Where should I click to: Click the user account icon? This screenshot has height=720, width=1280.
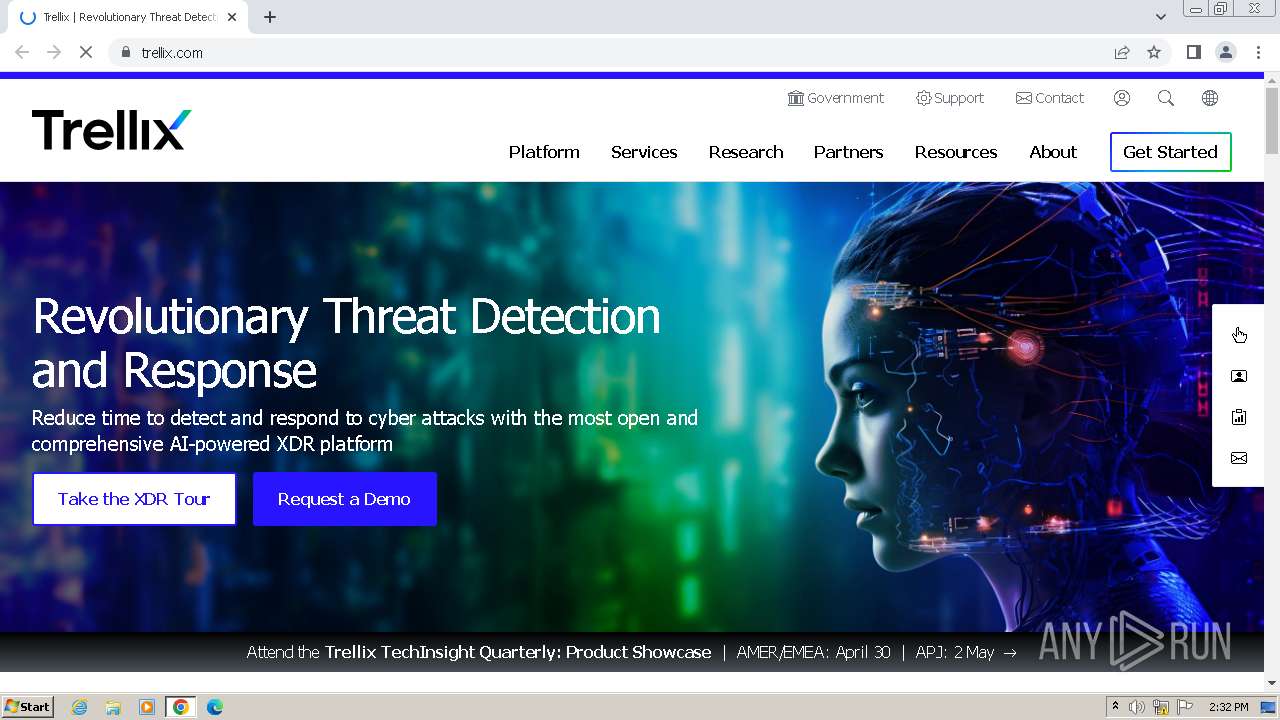pyautogui.click(x=1122, y=98)
